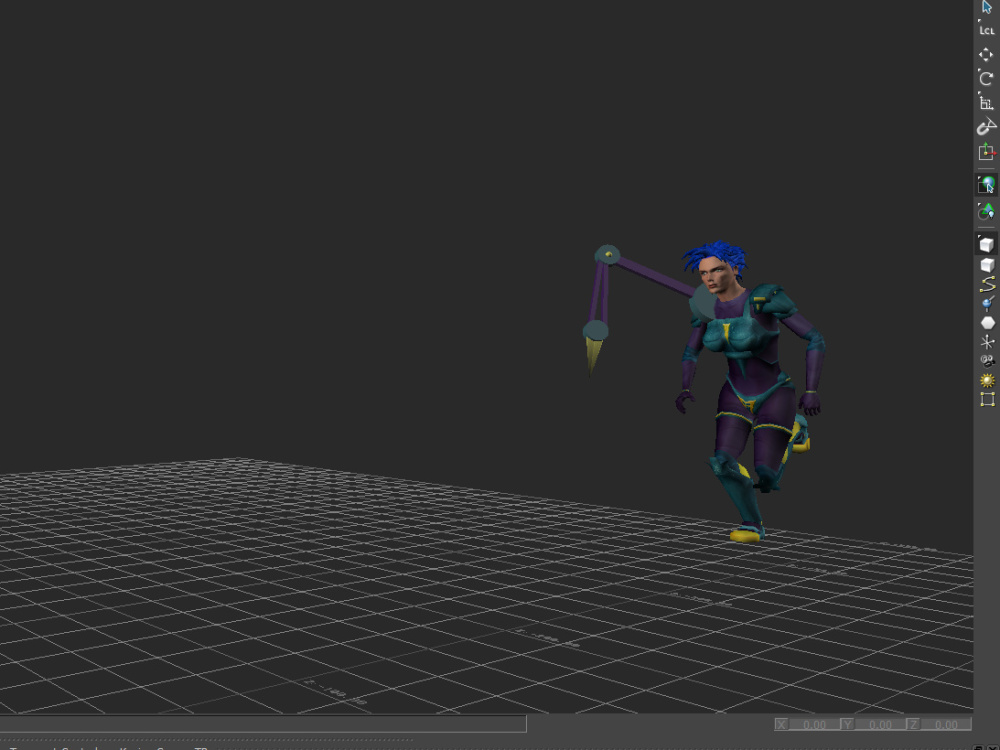Click the Z axis label button
This screenshot has height=750, width=1000.
click(913, 724)
